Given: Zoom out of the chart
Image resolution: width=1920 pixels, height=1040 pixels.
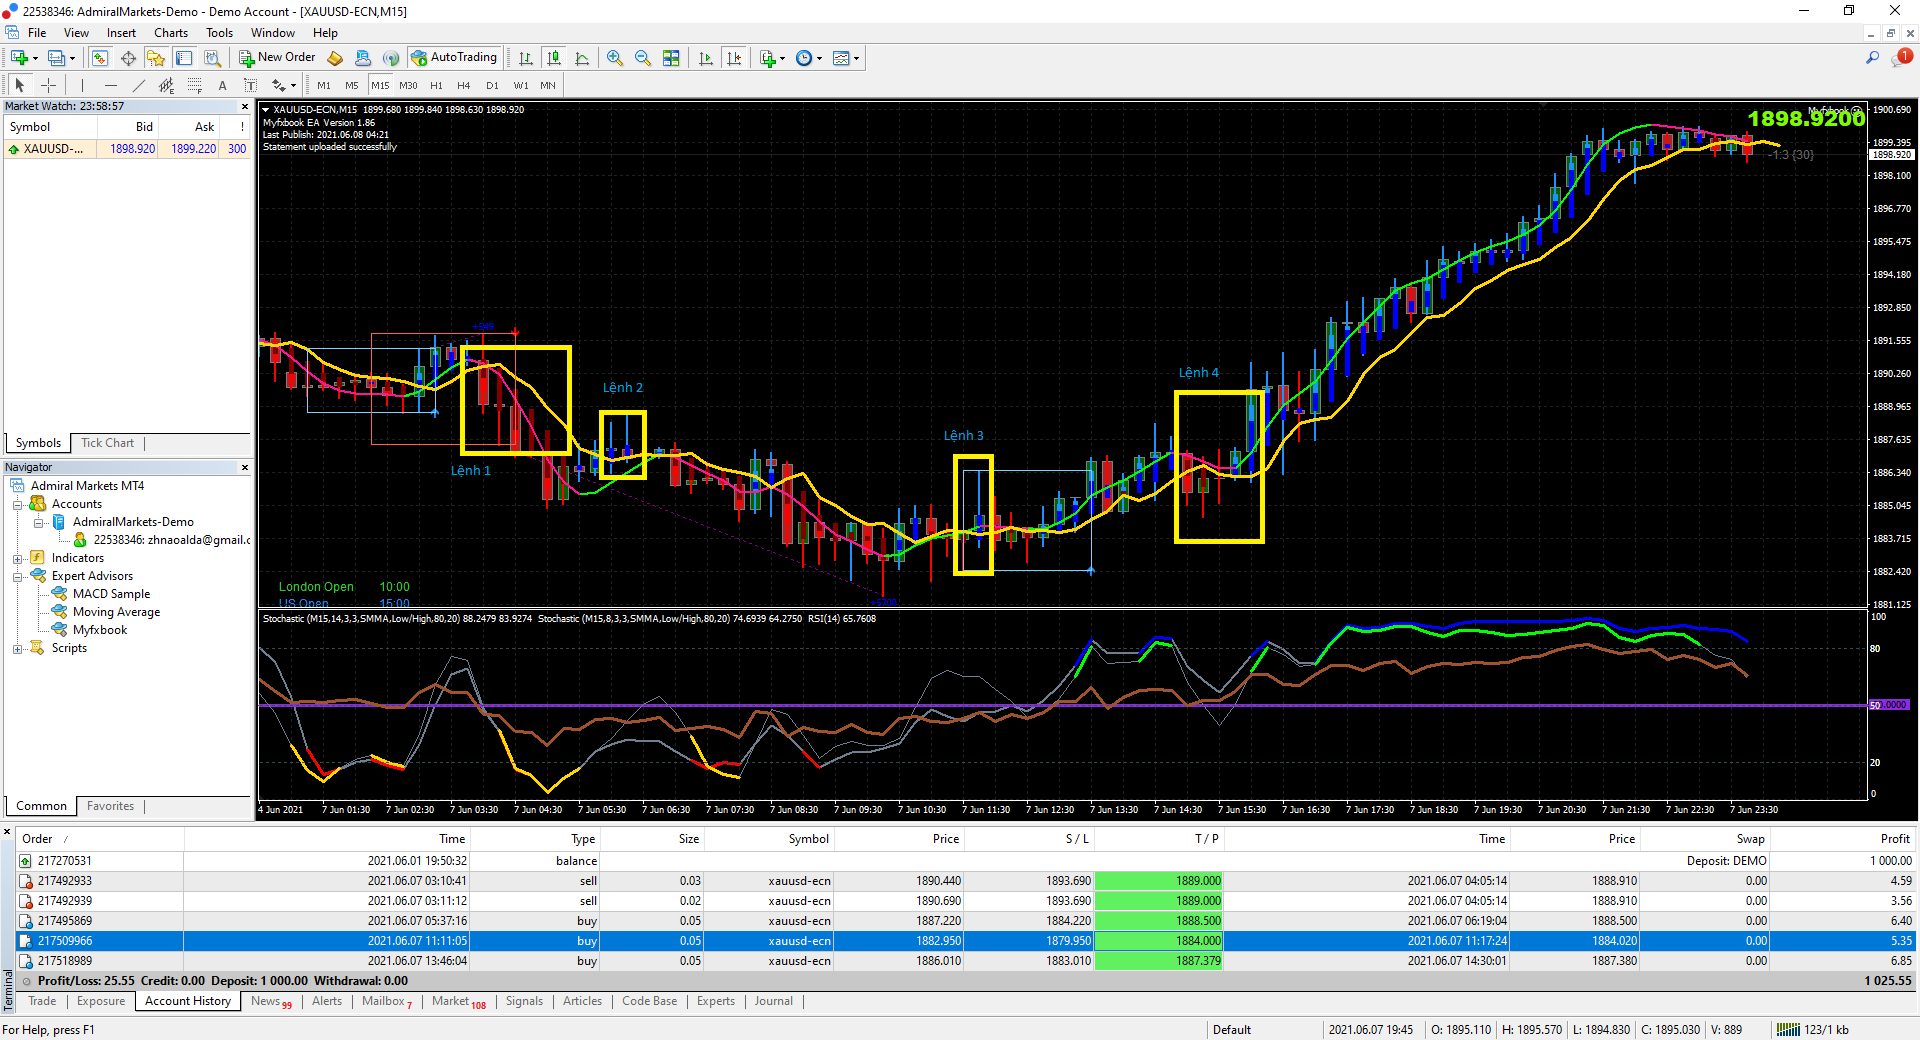Looking at the screenshot, I should coord(643,58).
